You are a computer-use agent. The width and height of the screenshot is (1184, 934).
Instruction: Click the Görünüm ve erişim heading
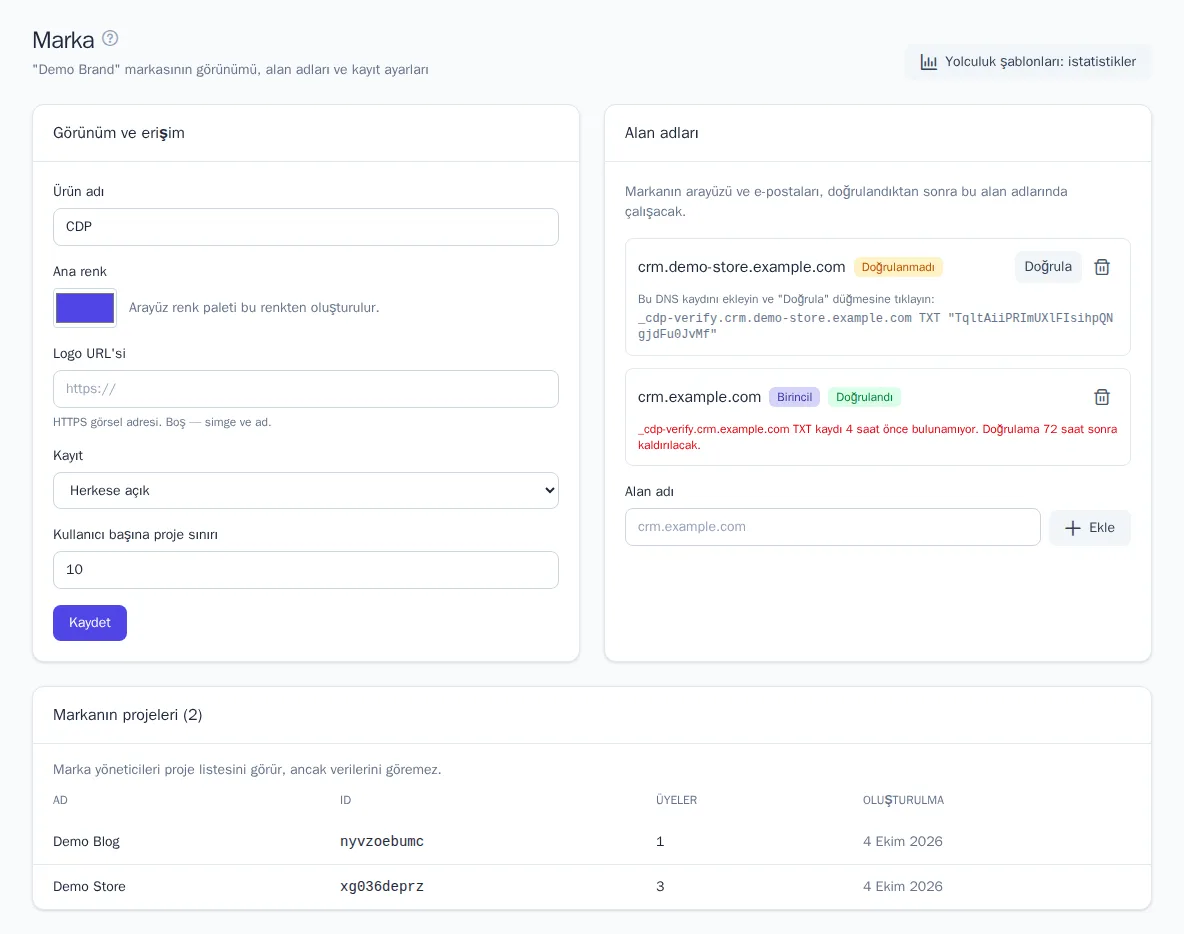119,133
